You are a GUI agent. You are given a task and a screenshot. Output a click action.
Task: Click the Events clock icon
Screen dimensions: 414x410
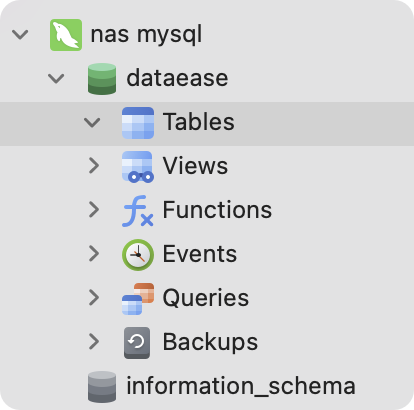pos(138,255)
